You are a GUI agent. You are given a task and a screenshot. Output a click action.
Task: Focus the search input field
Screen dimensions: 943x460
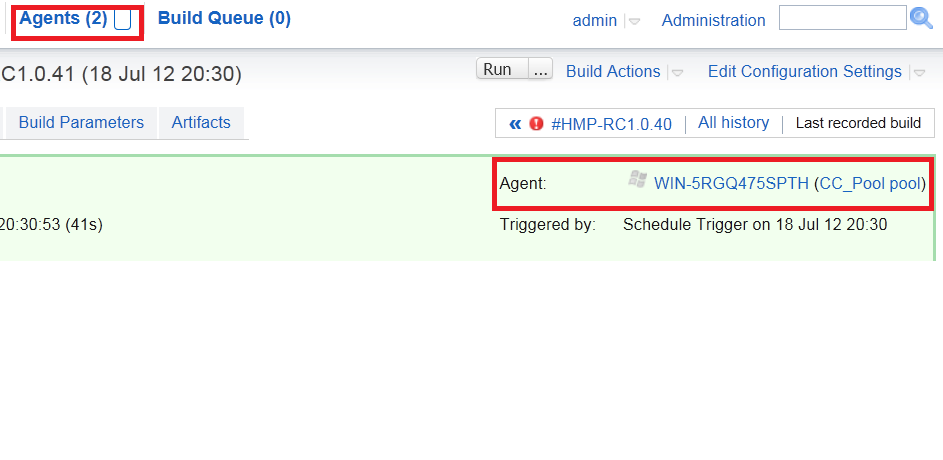click(843, 17)
